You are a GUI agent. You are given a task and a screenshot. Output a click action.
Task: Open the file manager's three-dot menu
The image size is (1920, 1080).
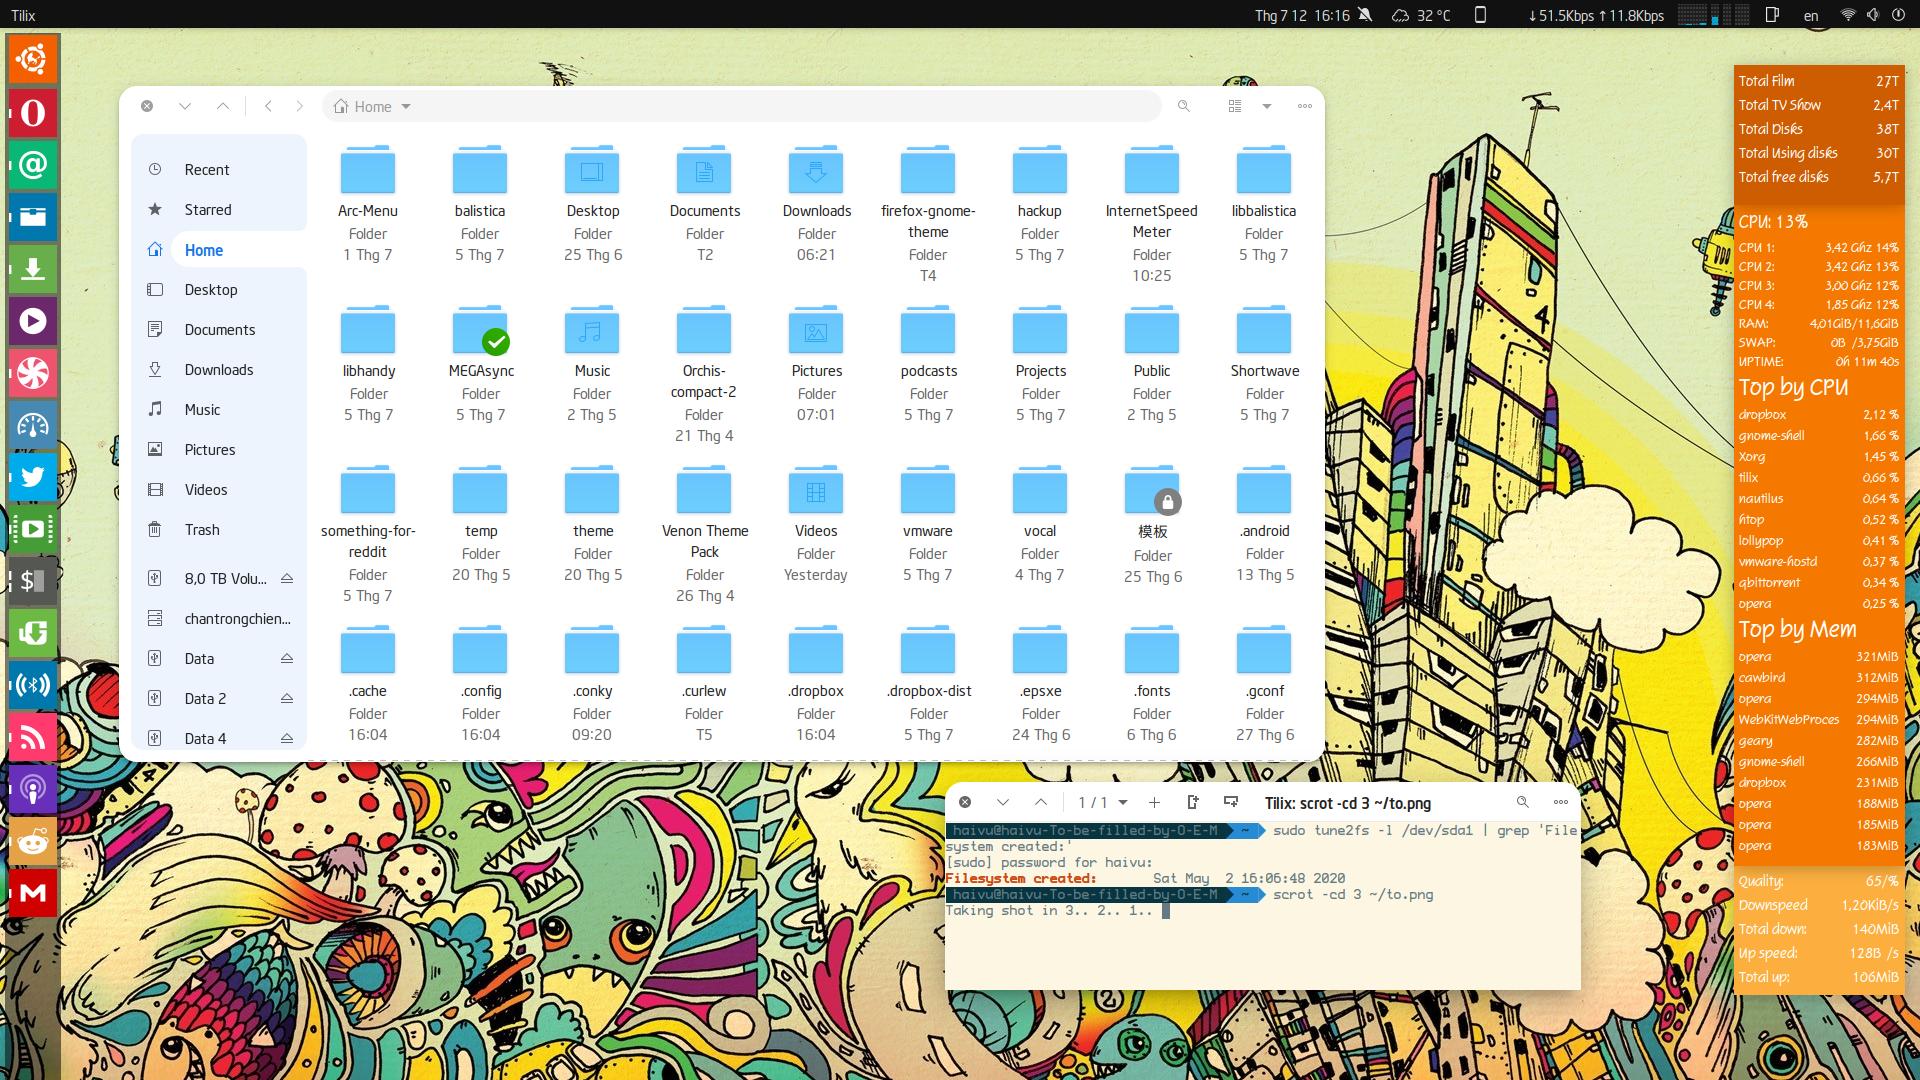pos(1305,106)
